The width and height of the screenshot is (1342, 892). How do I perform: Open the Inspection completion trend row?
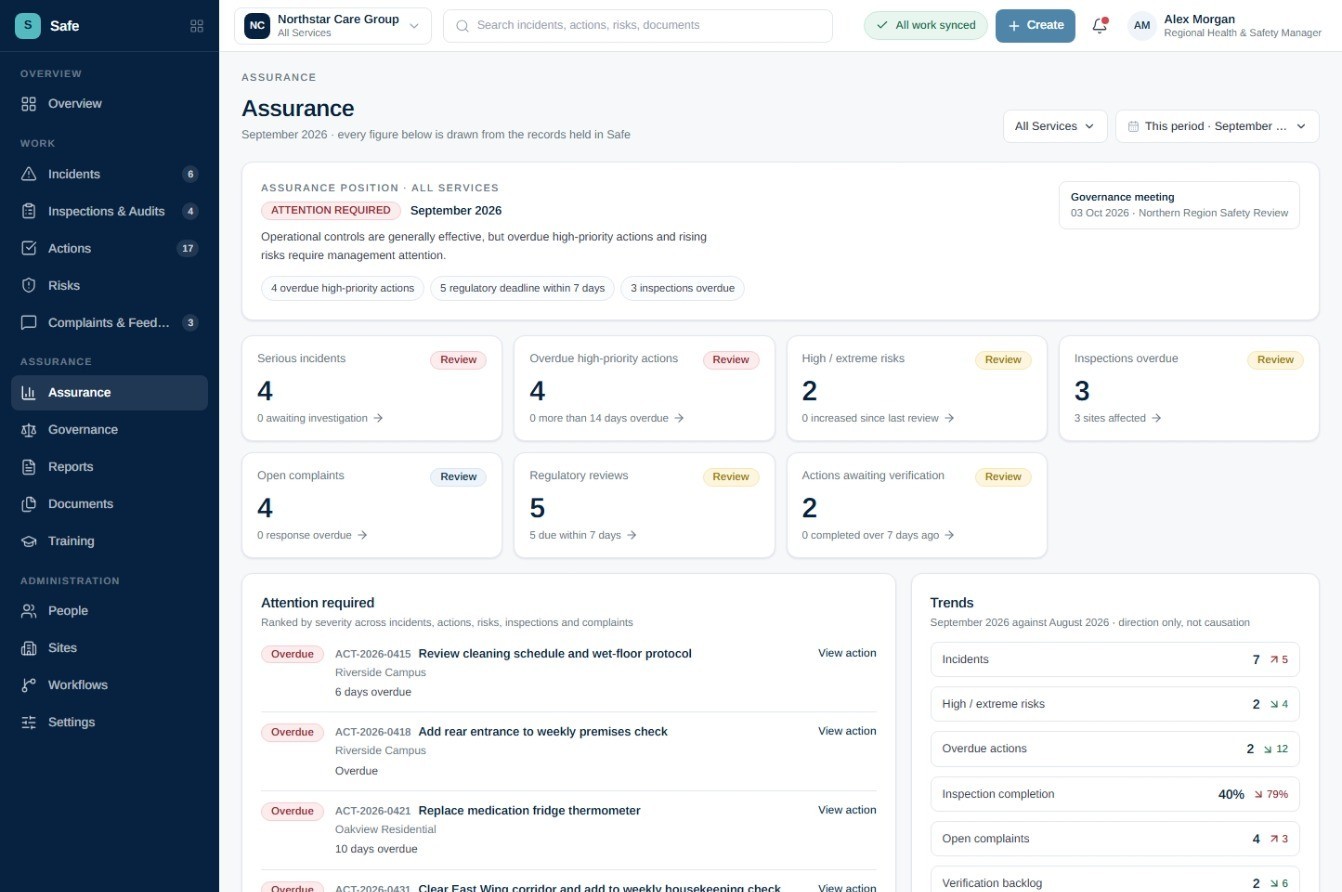[1115, 794]
